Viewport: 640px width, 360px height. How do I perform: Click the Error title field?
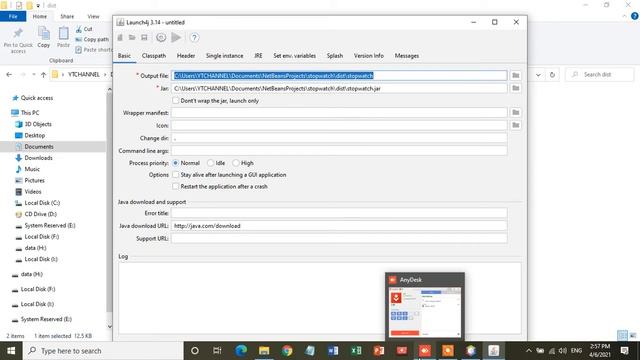tap(339, 213)
